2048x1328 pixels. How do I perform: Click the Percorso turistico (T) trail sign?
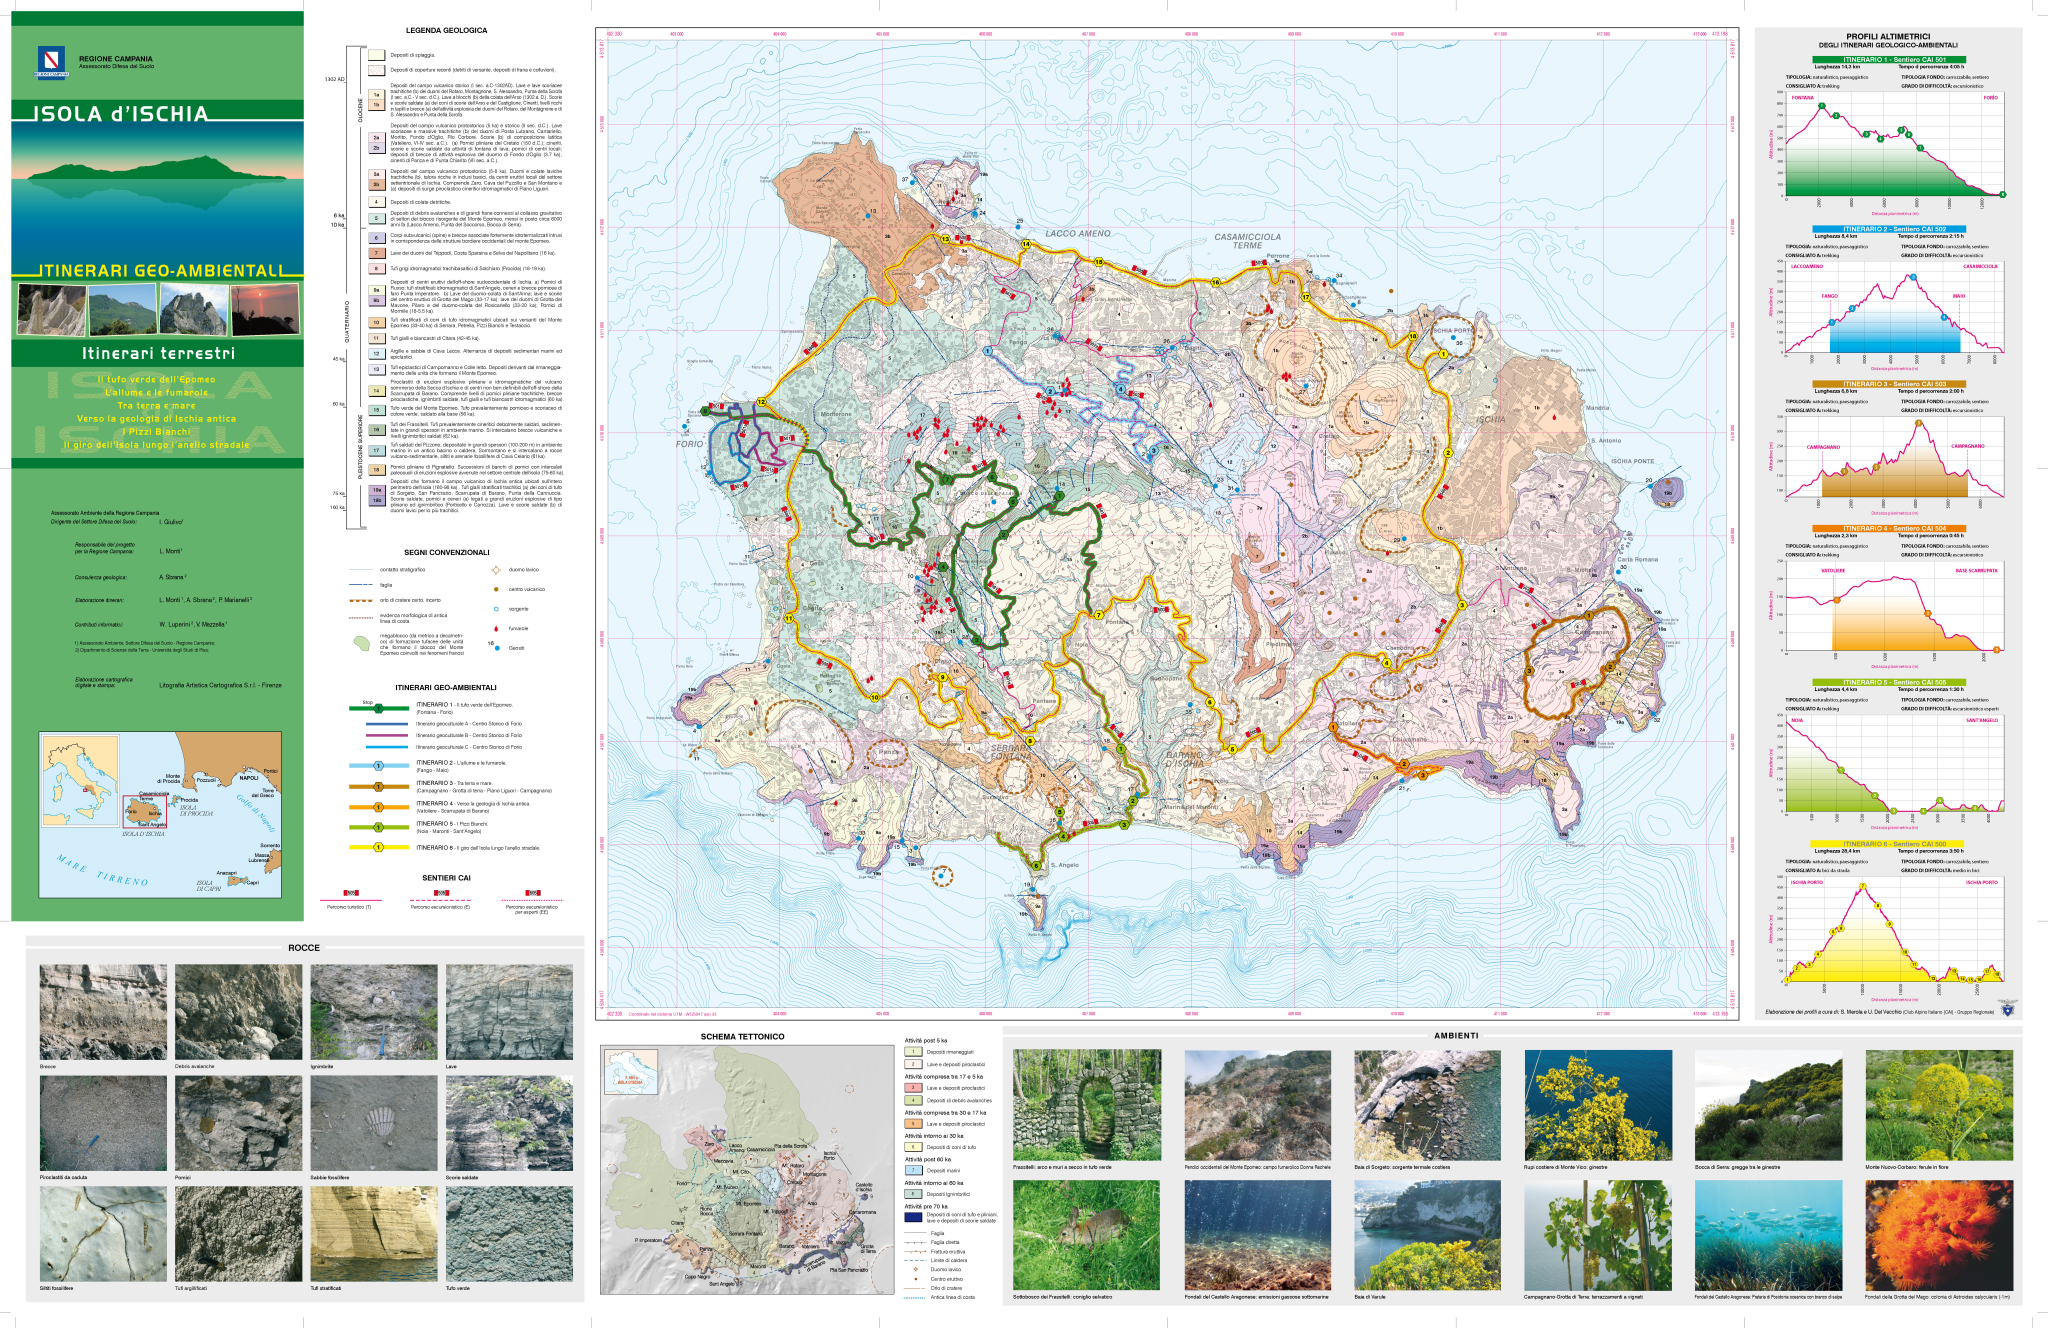click(350, 893)
